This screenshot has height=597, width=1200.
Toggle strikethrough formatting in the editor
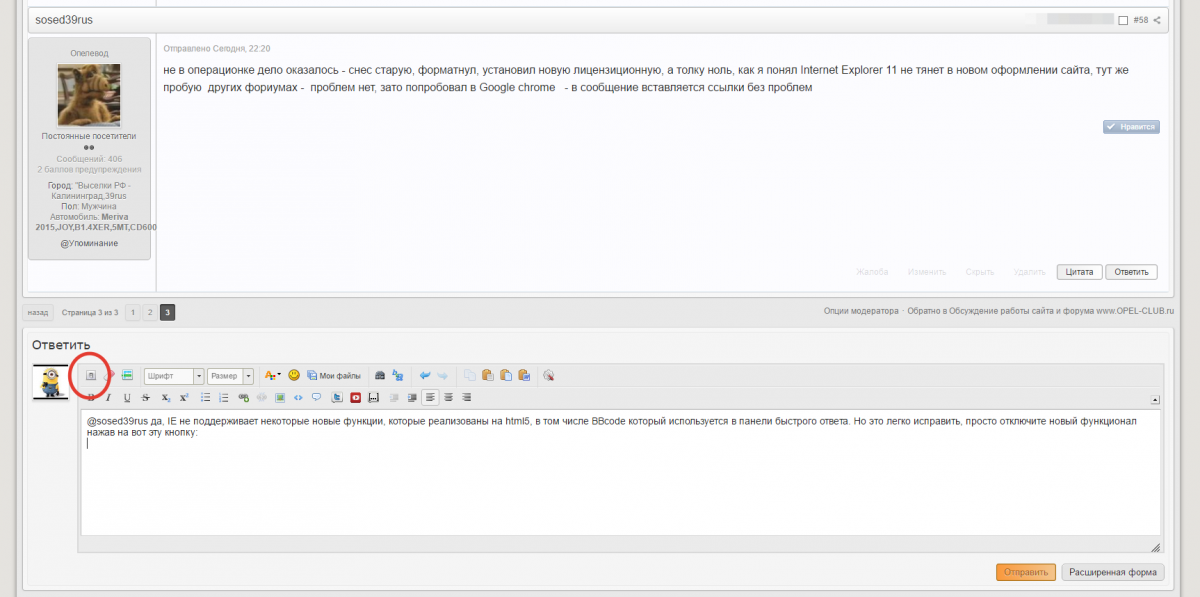coord(146,397)
